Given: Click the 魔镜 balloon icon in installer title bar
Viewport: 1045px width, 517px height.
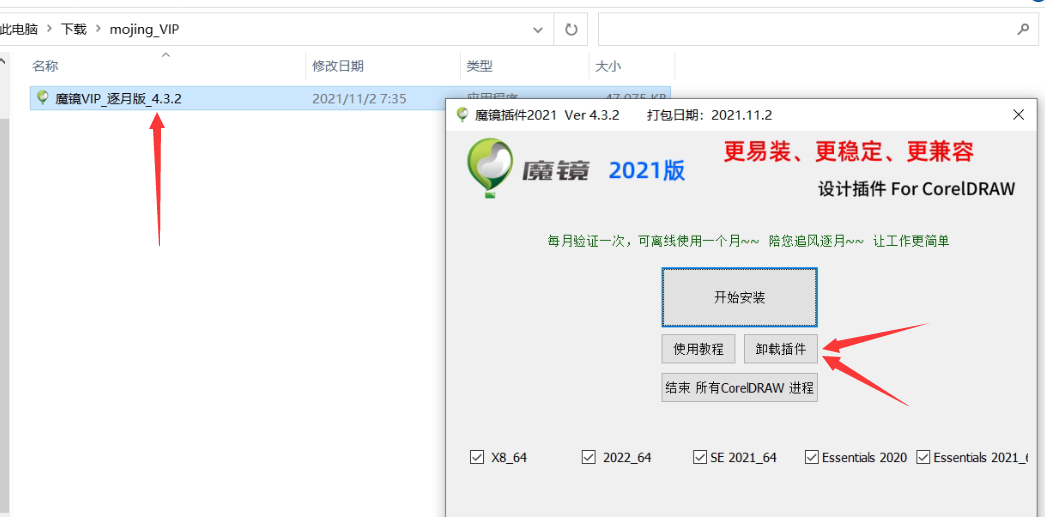Looking at the screenshot, I should [x=462, y=115].
